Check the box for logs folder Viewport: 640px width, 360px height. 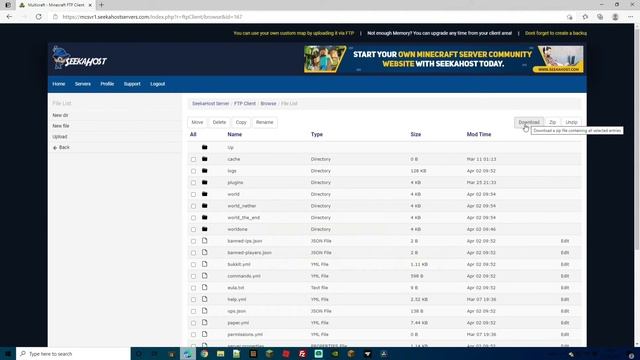point(193,171)
